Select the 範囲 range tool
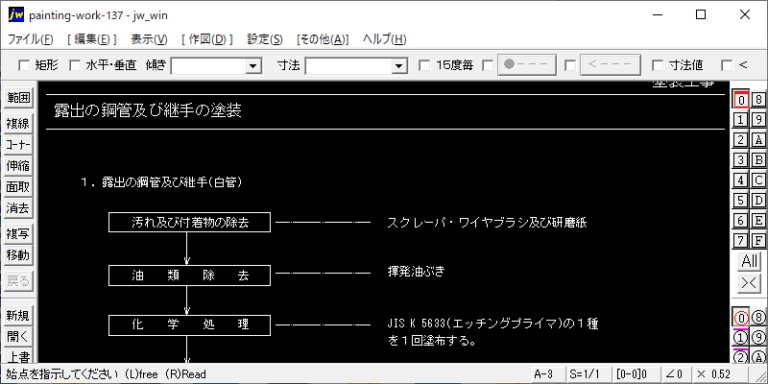 click(18, 98)
